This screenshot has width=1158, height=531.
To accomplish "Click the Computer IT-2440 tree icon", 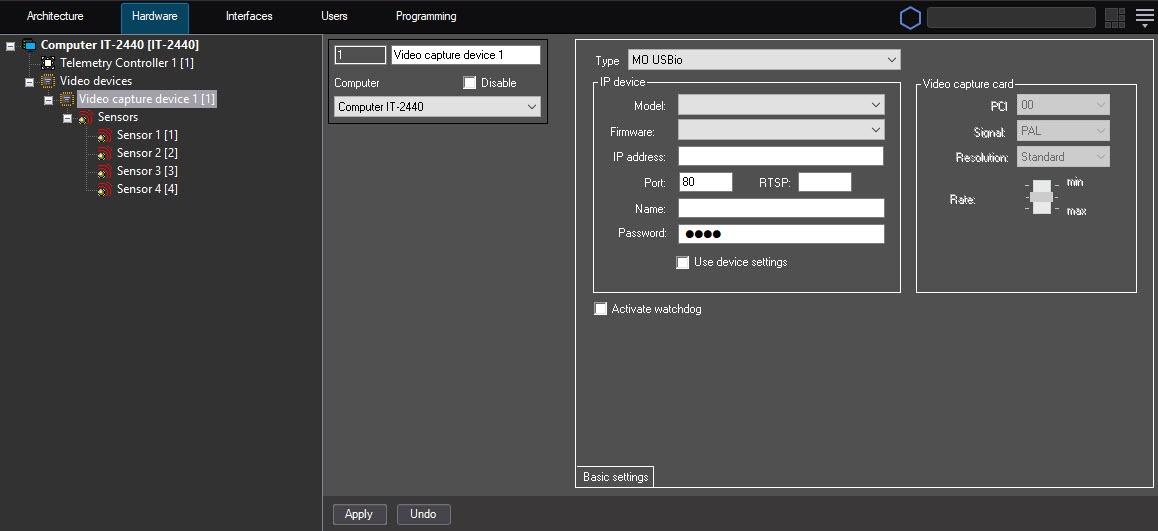I will (29, 45).
